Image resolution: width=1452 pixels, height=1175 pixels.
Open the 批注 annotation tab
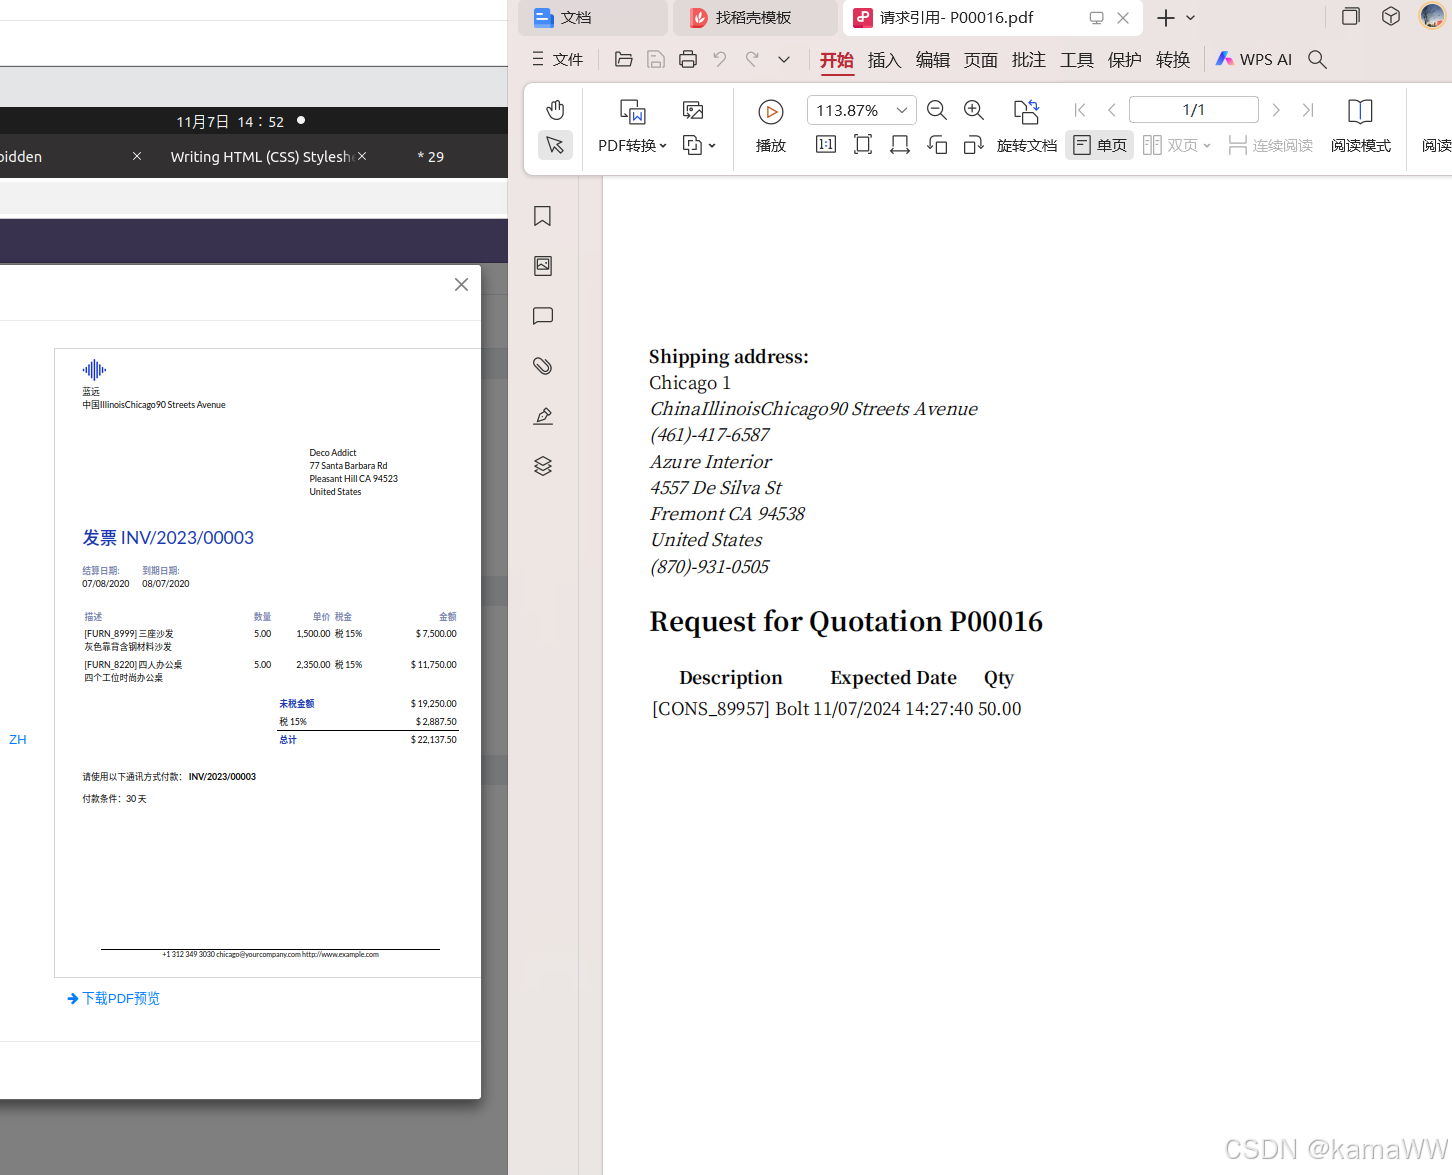1028,60
